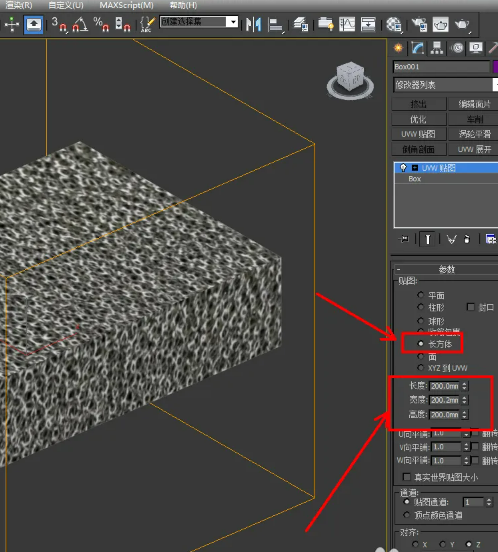Screen dimensions: 498x552
Task: Switch to the Modify panel tab
Action: tap(418, 48)
